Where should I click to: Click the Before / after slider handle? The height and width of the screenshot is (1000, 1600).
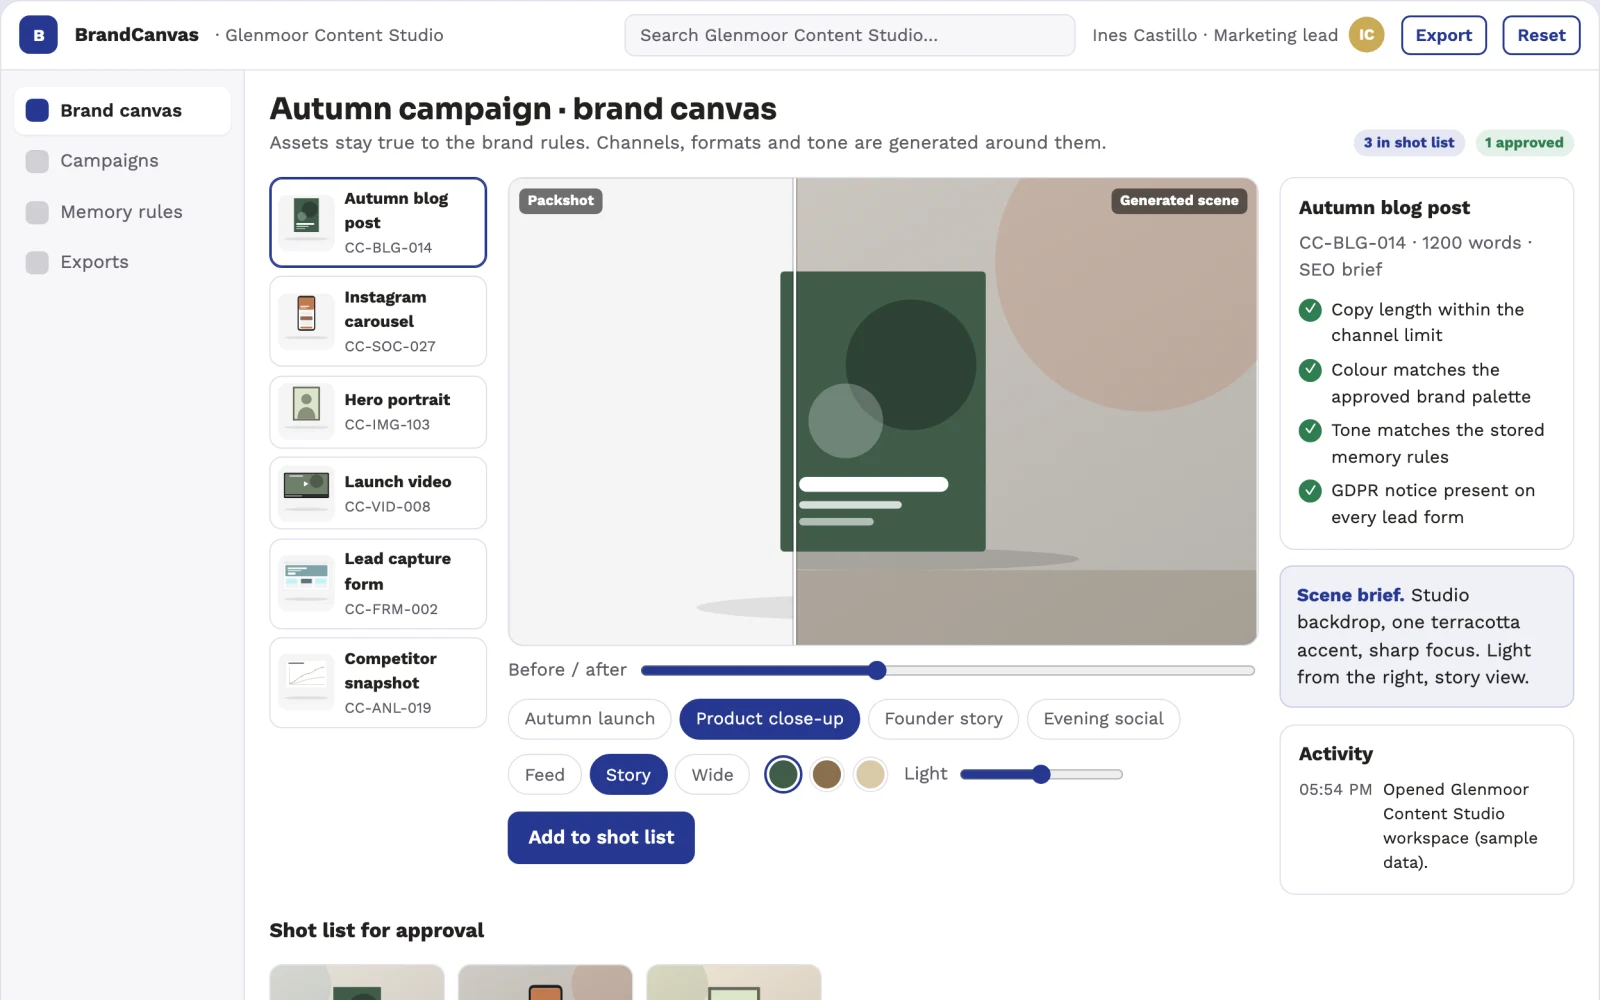pyautogui.click(x=877, y=670)
